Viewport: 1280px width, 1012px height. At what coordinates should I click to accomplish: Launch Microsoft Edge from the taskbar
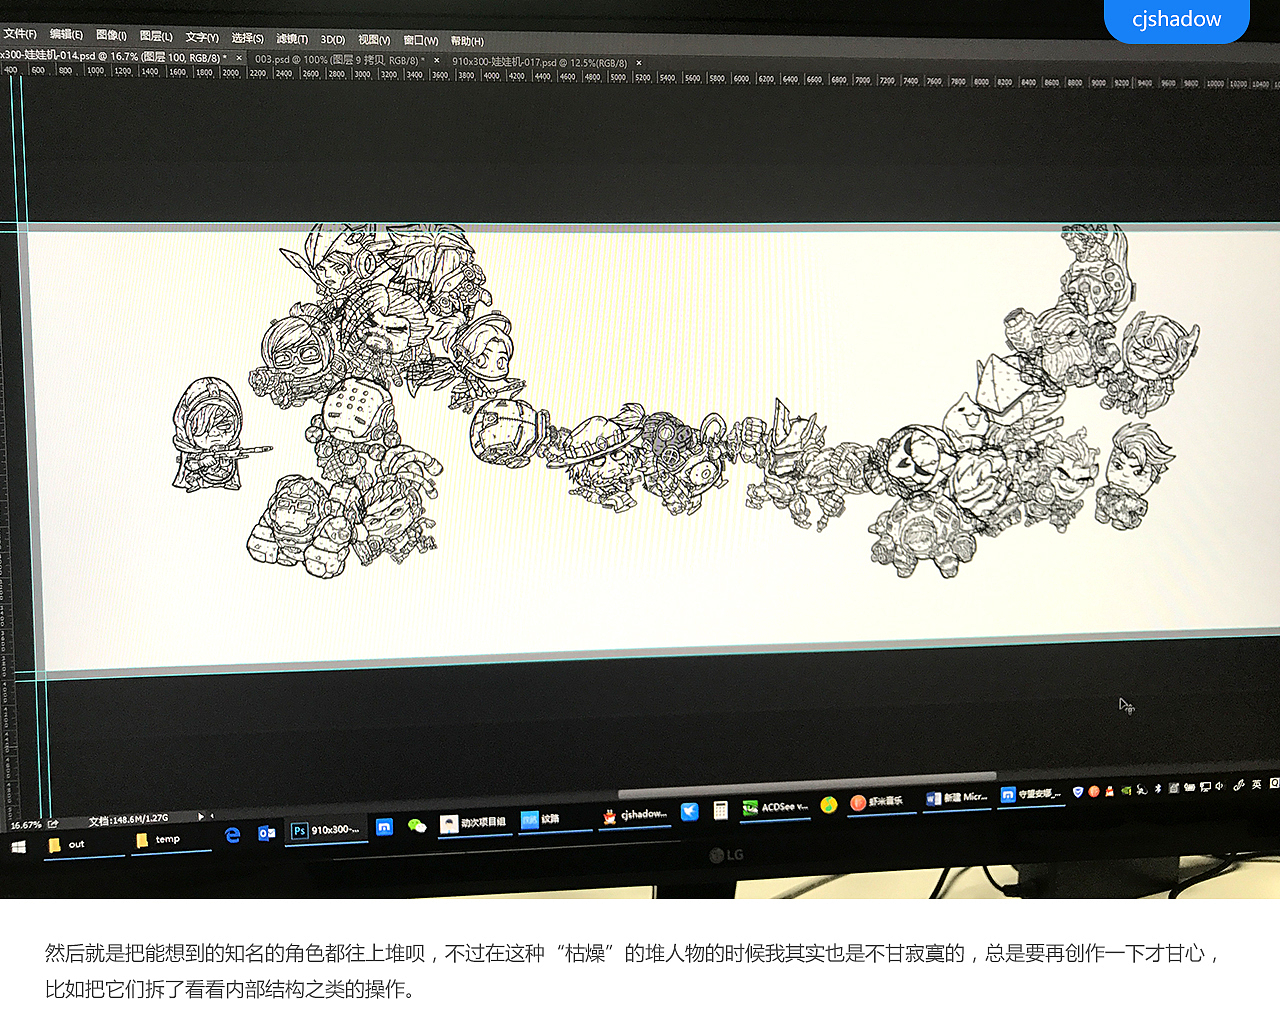coord(233,835)
